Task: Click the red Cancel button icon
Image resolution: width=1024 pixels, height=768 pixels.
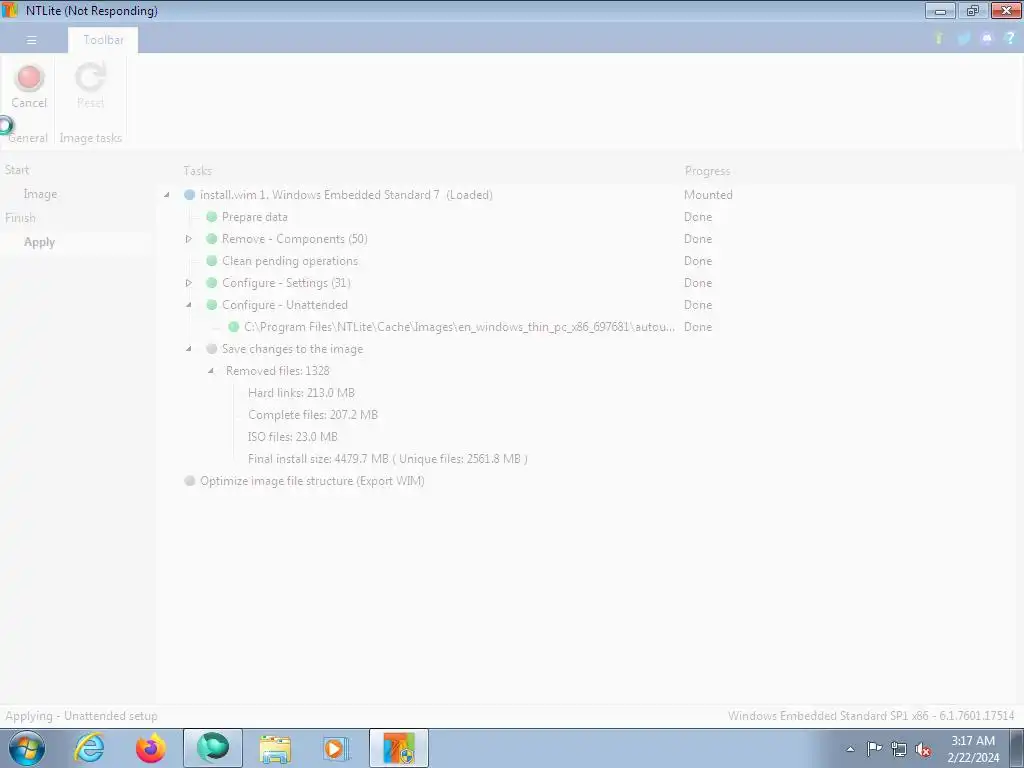Action: pos(29,78)
